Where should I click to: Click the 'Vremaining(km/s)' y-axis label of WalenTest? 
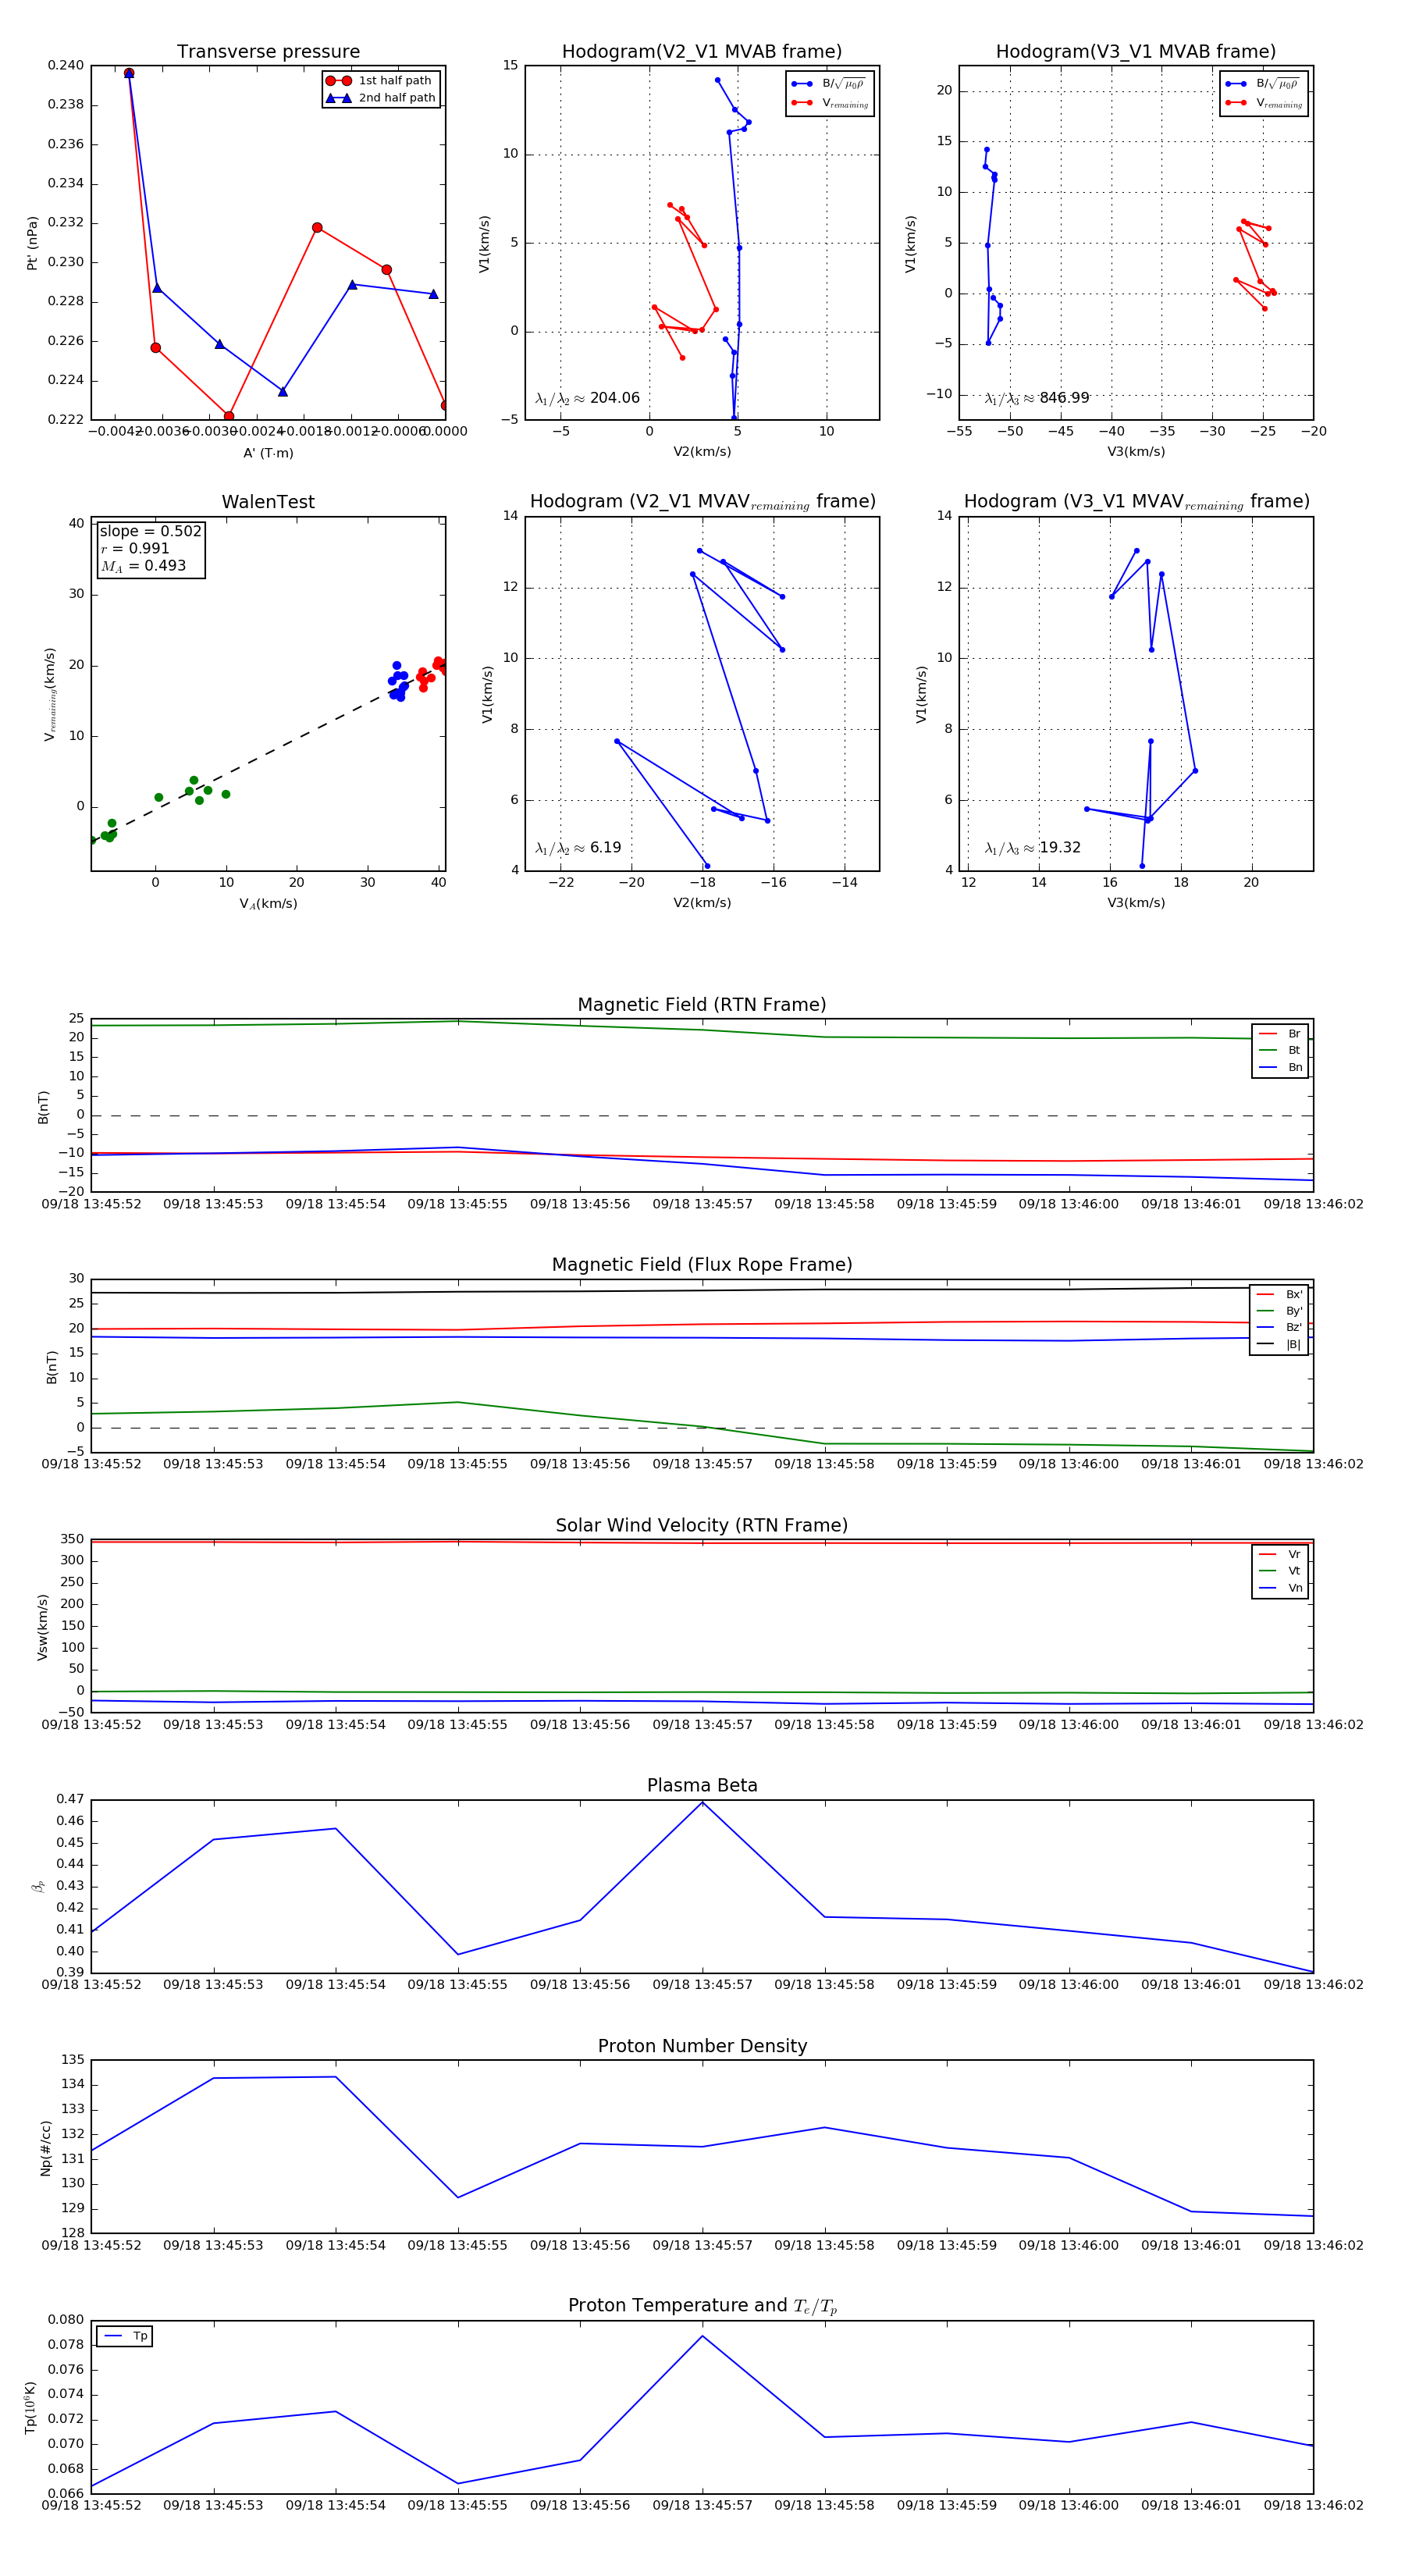pyautogui.click(x=49, y=694)
